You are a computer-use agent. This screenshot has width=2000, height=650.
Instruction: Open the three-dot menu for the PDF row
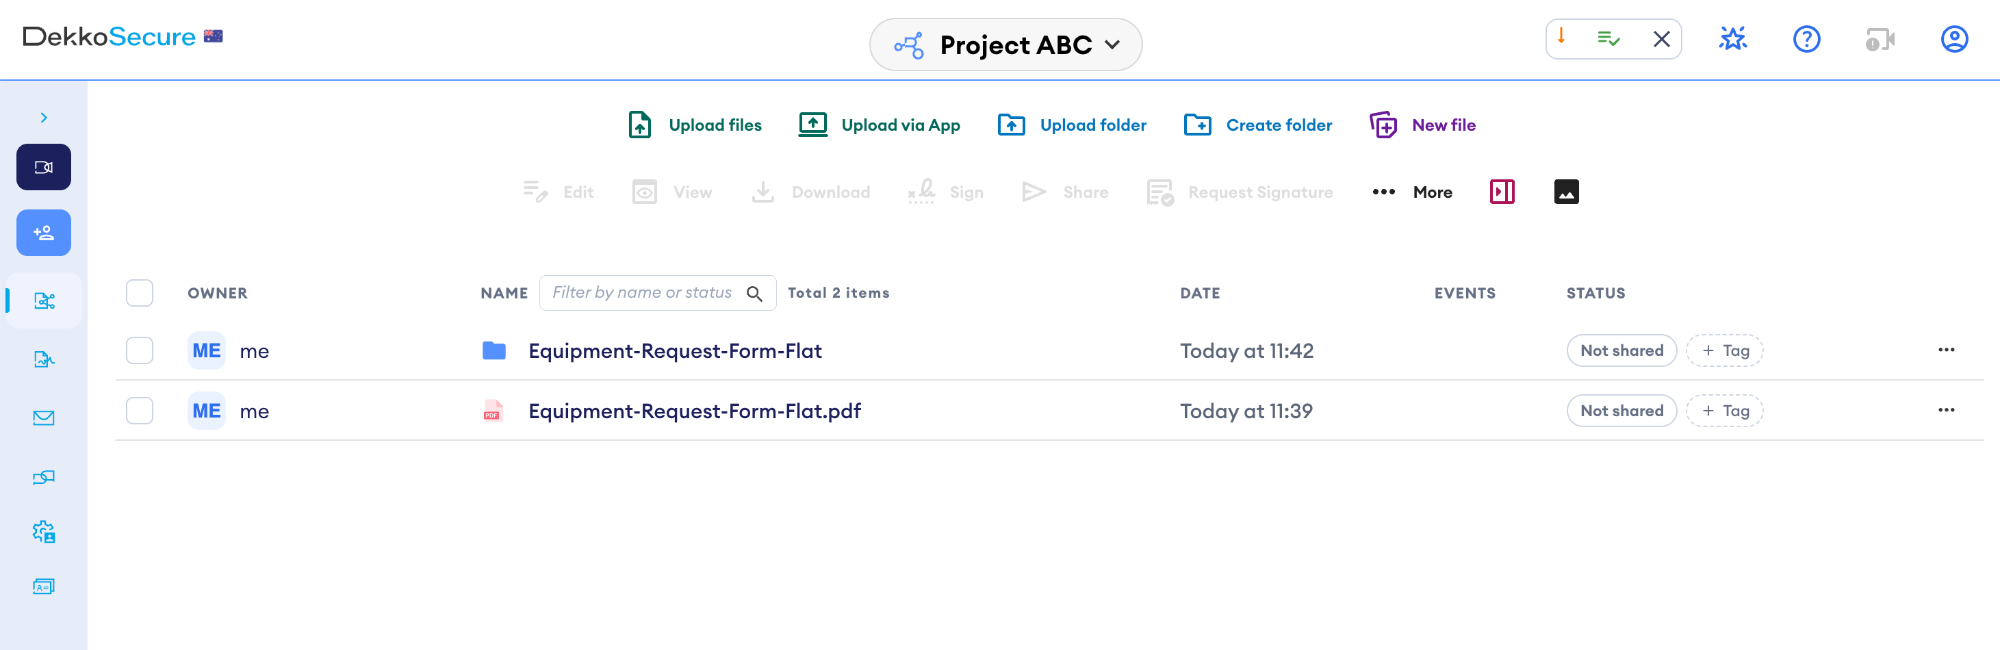pos(1946,410)
